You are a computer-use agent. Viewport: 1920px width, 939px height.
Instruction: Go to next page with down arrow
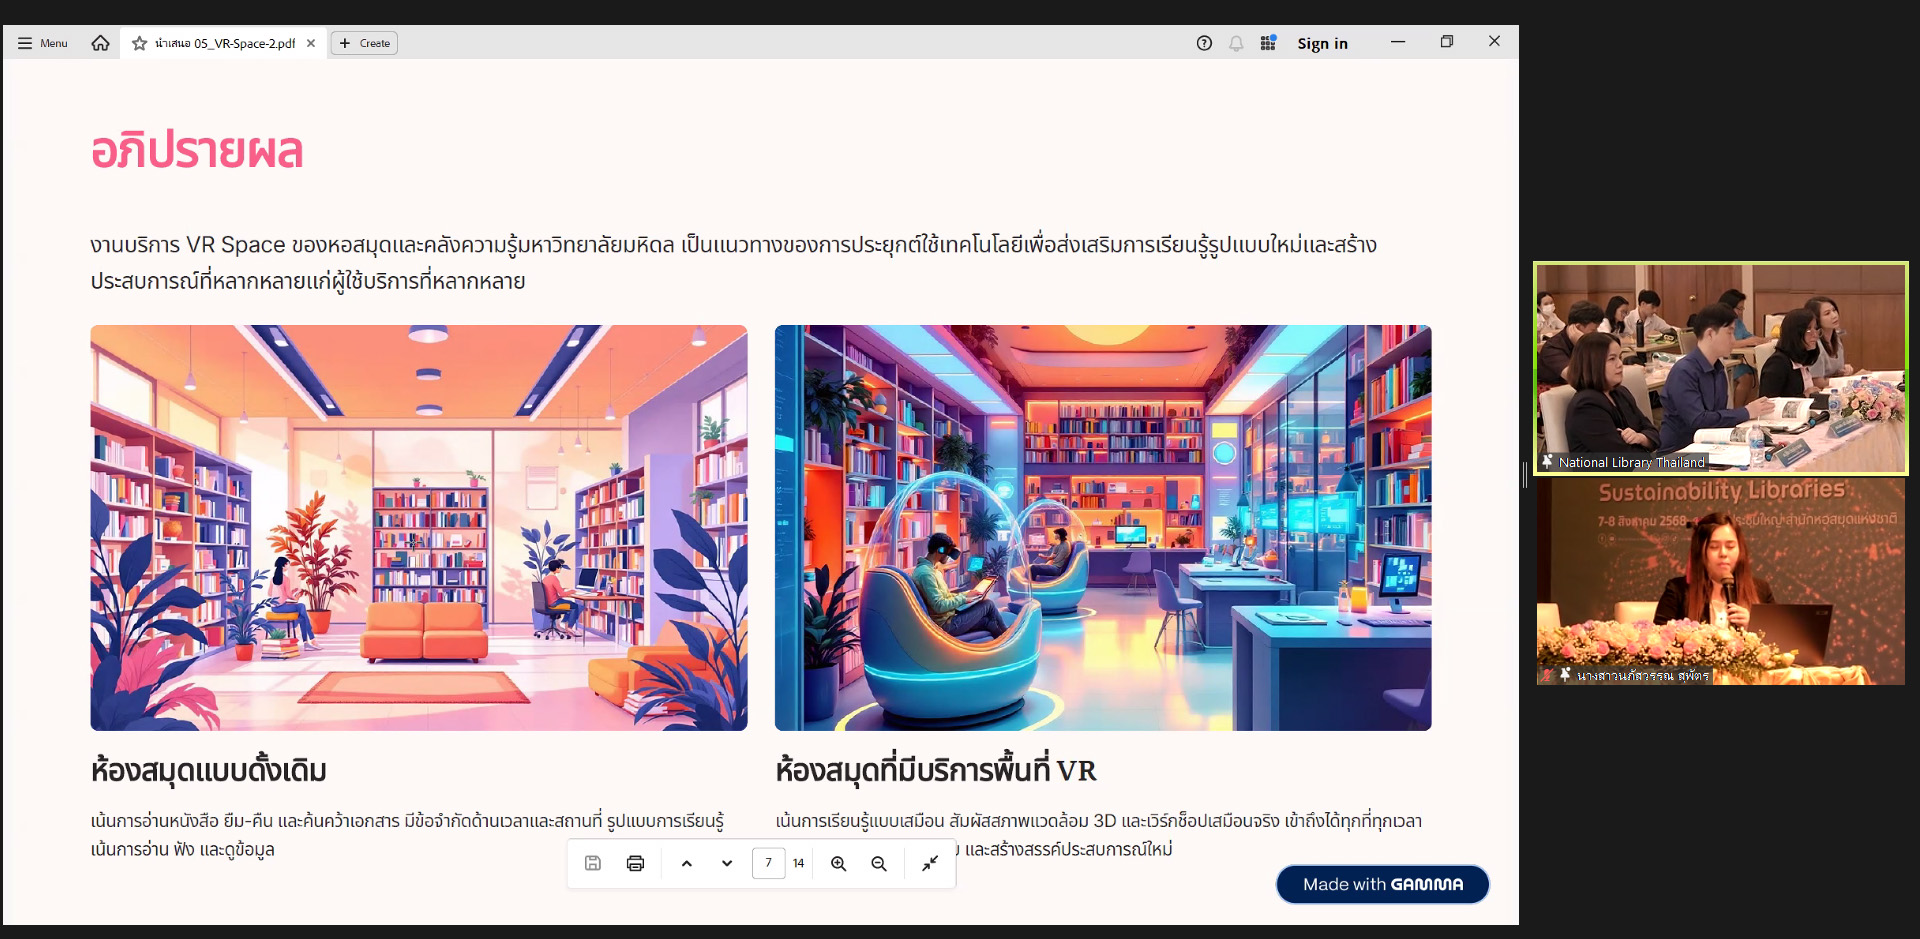tap(727, 863)
